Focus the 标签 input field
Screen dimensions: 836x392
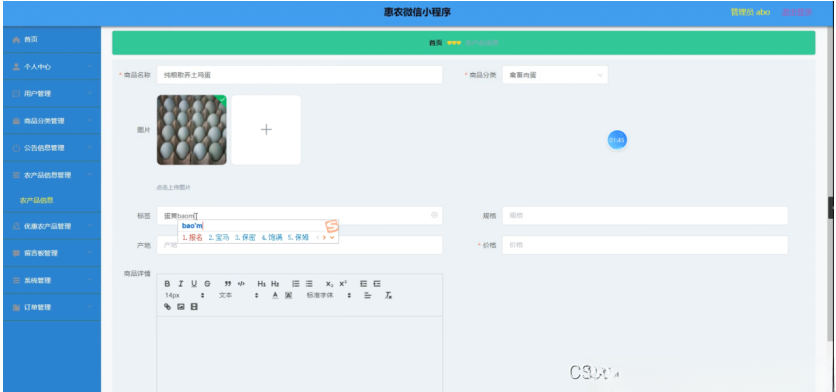point(300,215)
